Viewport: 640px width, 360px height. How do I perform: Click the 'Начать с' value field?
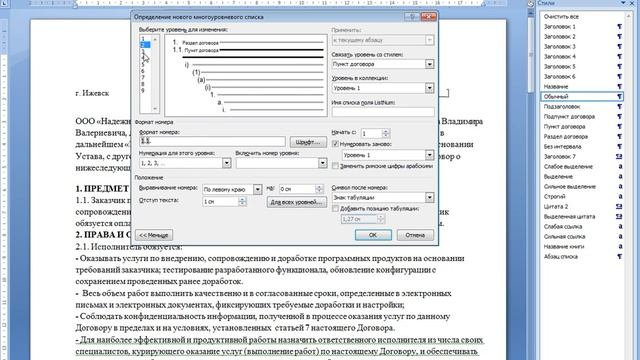tap(371, 133)
